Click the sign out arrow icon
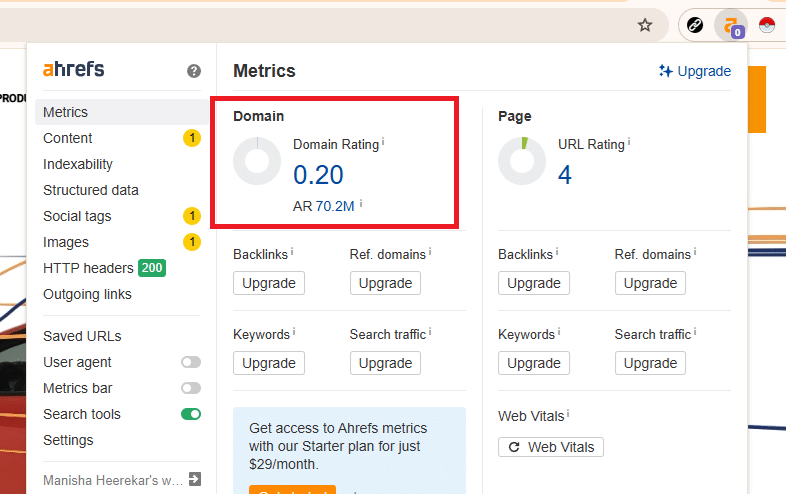 coord(194,479)
